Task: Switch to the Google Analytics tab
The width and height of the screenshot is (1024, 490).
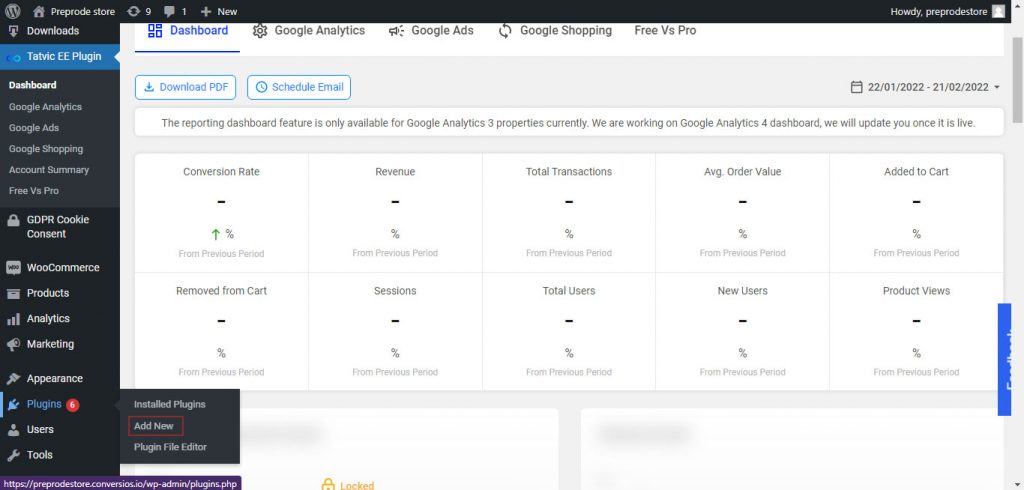Action: tap(308, 31)
